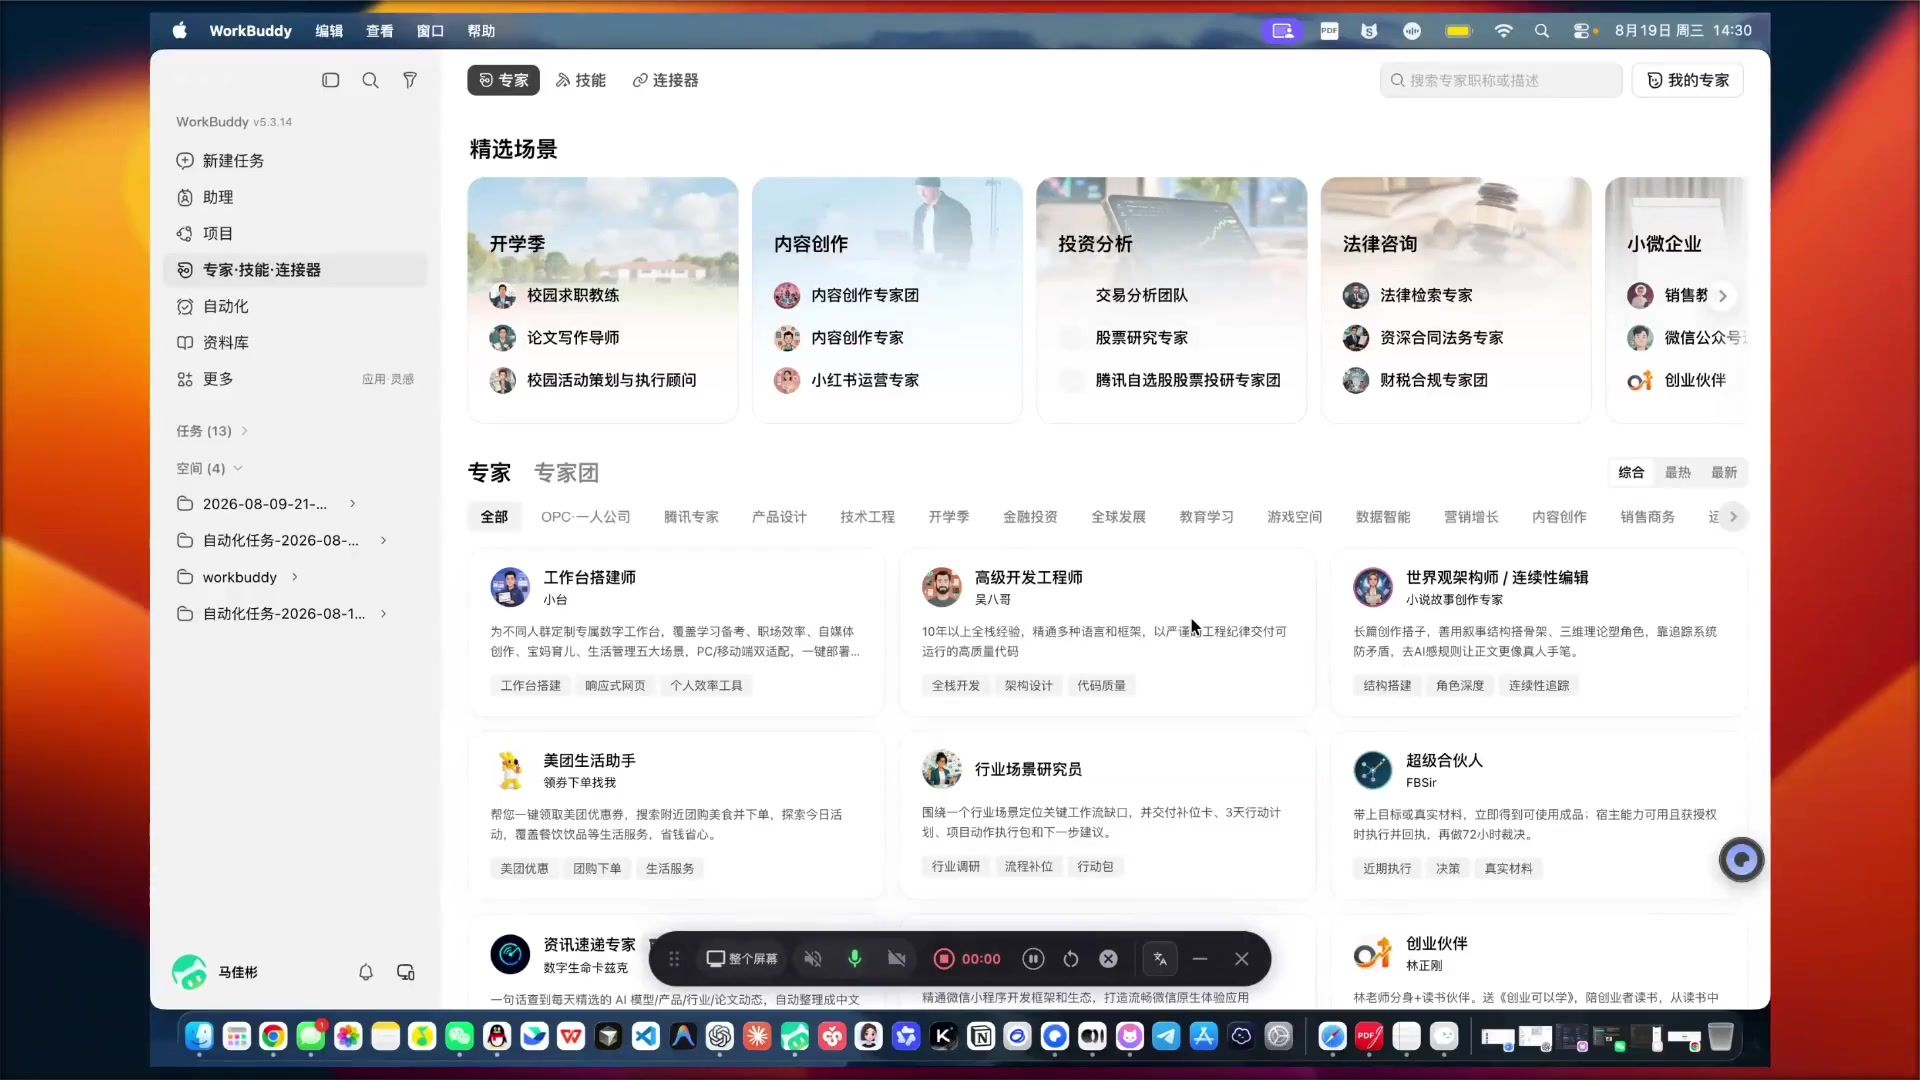The image size is (1920, 1080).
Task: Click the translate icon in recording bar
Action: pos(1160,959)
